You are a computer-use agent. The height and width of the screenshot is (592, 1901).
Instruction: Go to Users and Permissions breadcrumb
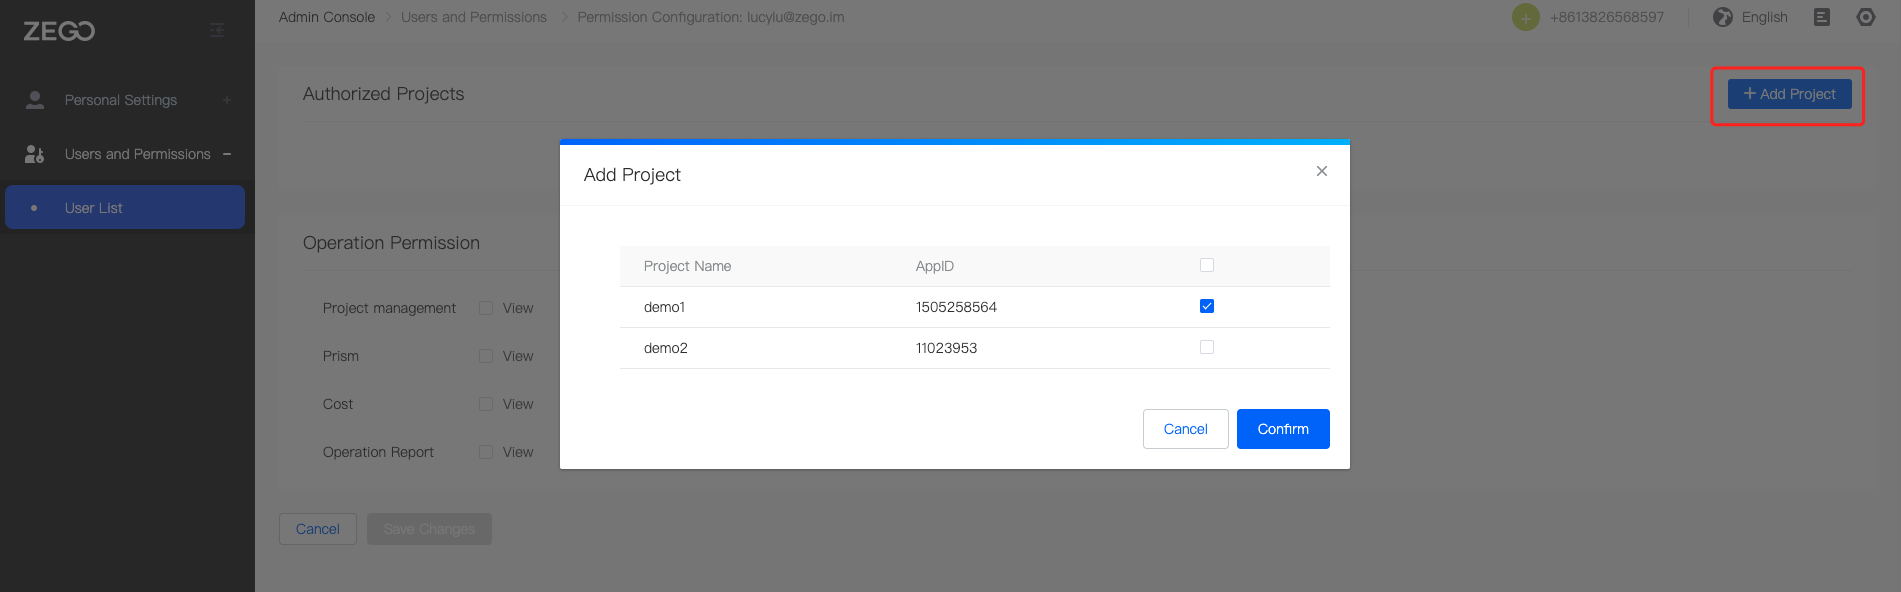pos(473,17)
